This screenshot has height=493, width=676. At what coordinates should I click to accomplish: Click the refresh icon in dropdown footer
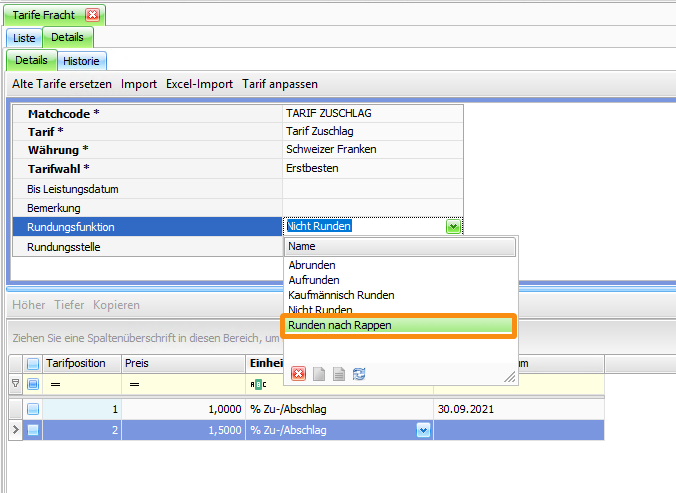coord(359,373)
